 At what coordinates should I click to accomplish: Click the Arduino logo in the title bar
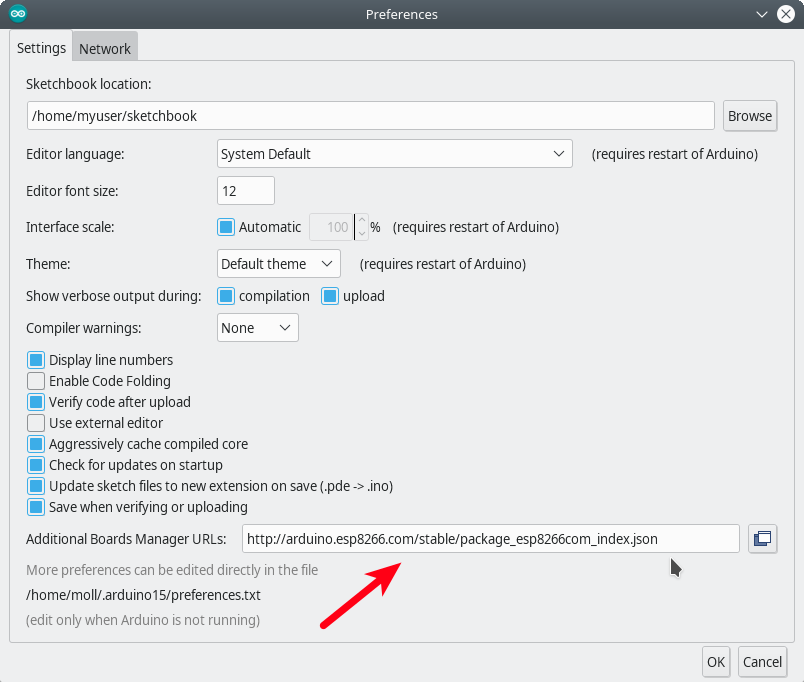pyautogui.click(x=18, y=14)
